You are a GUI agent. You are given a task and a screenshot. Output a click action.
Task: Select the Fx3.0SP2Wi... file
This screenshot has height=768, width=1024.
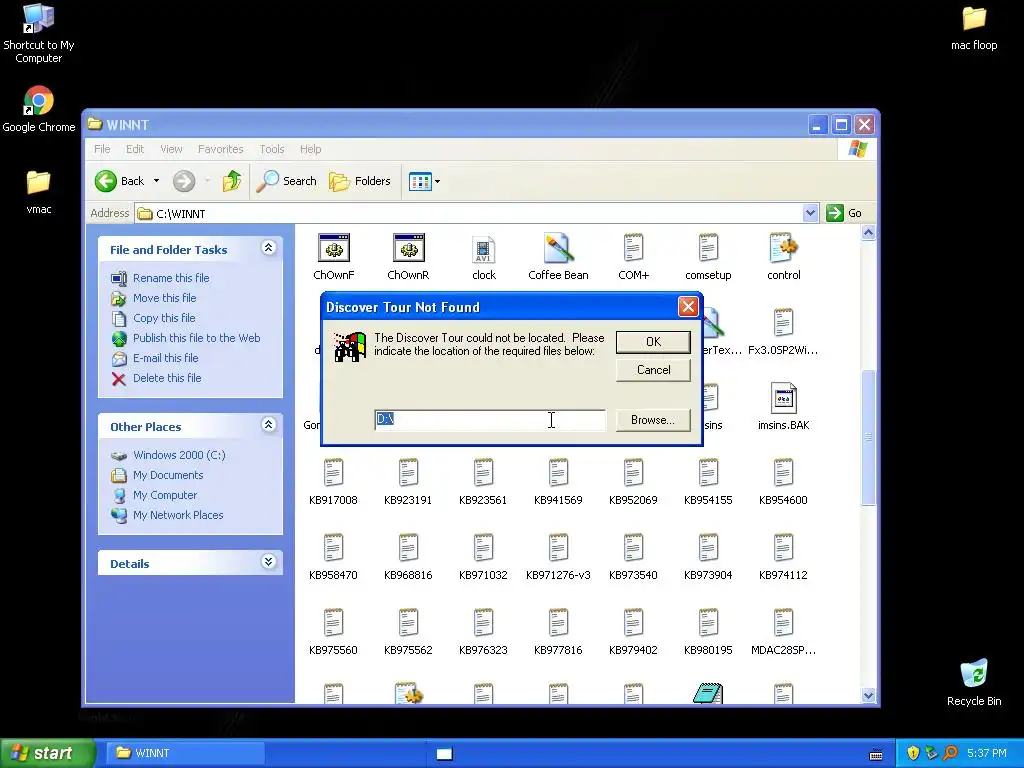783,324
